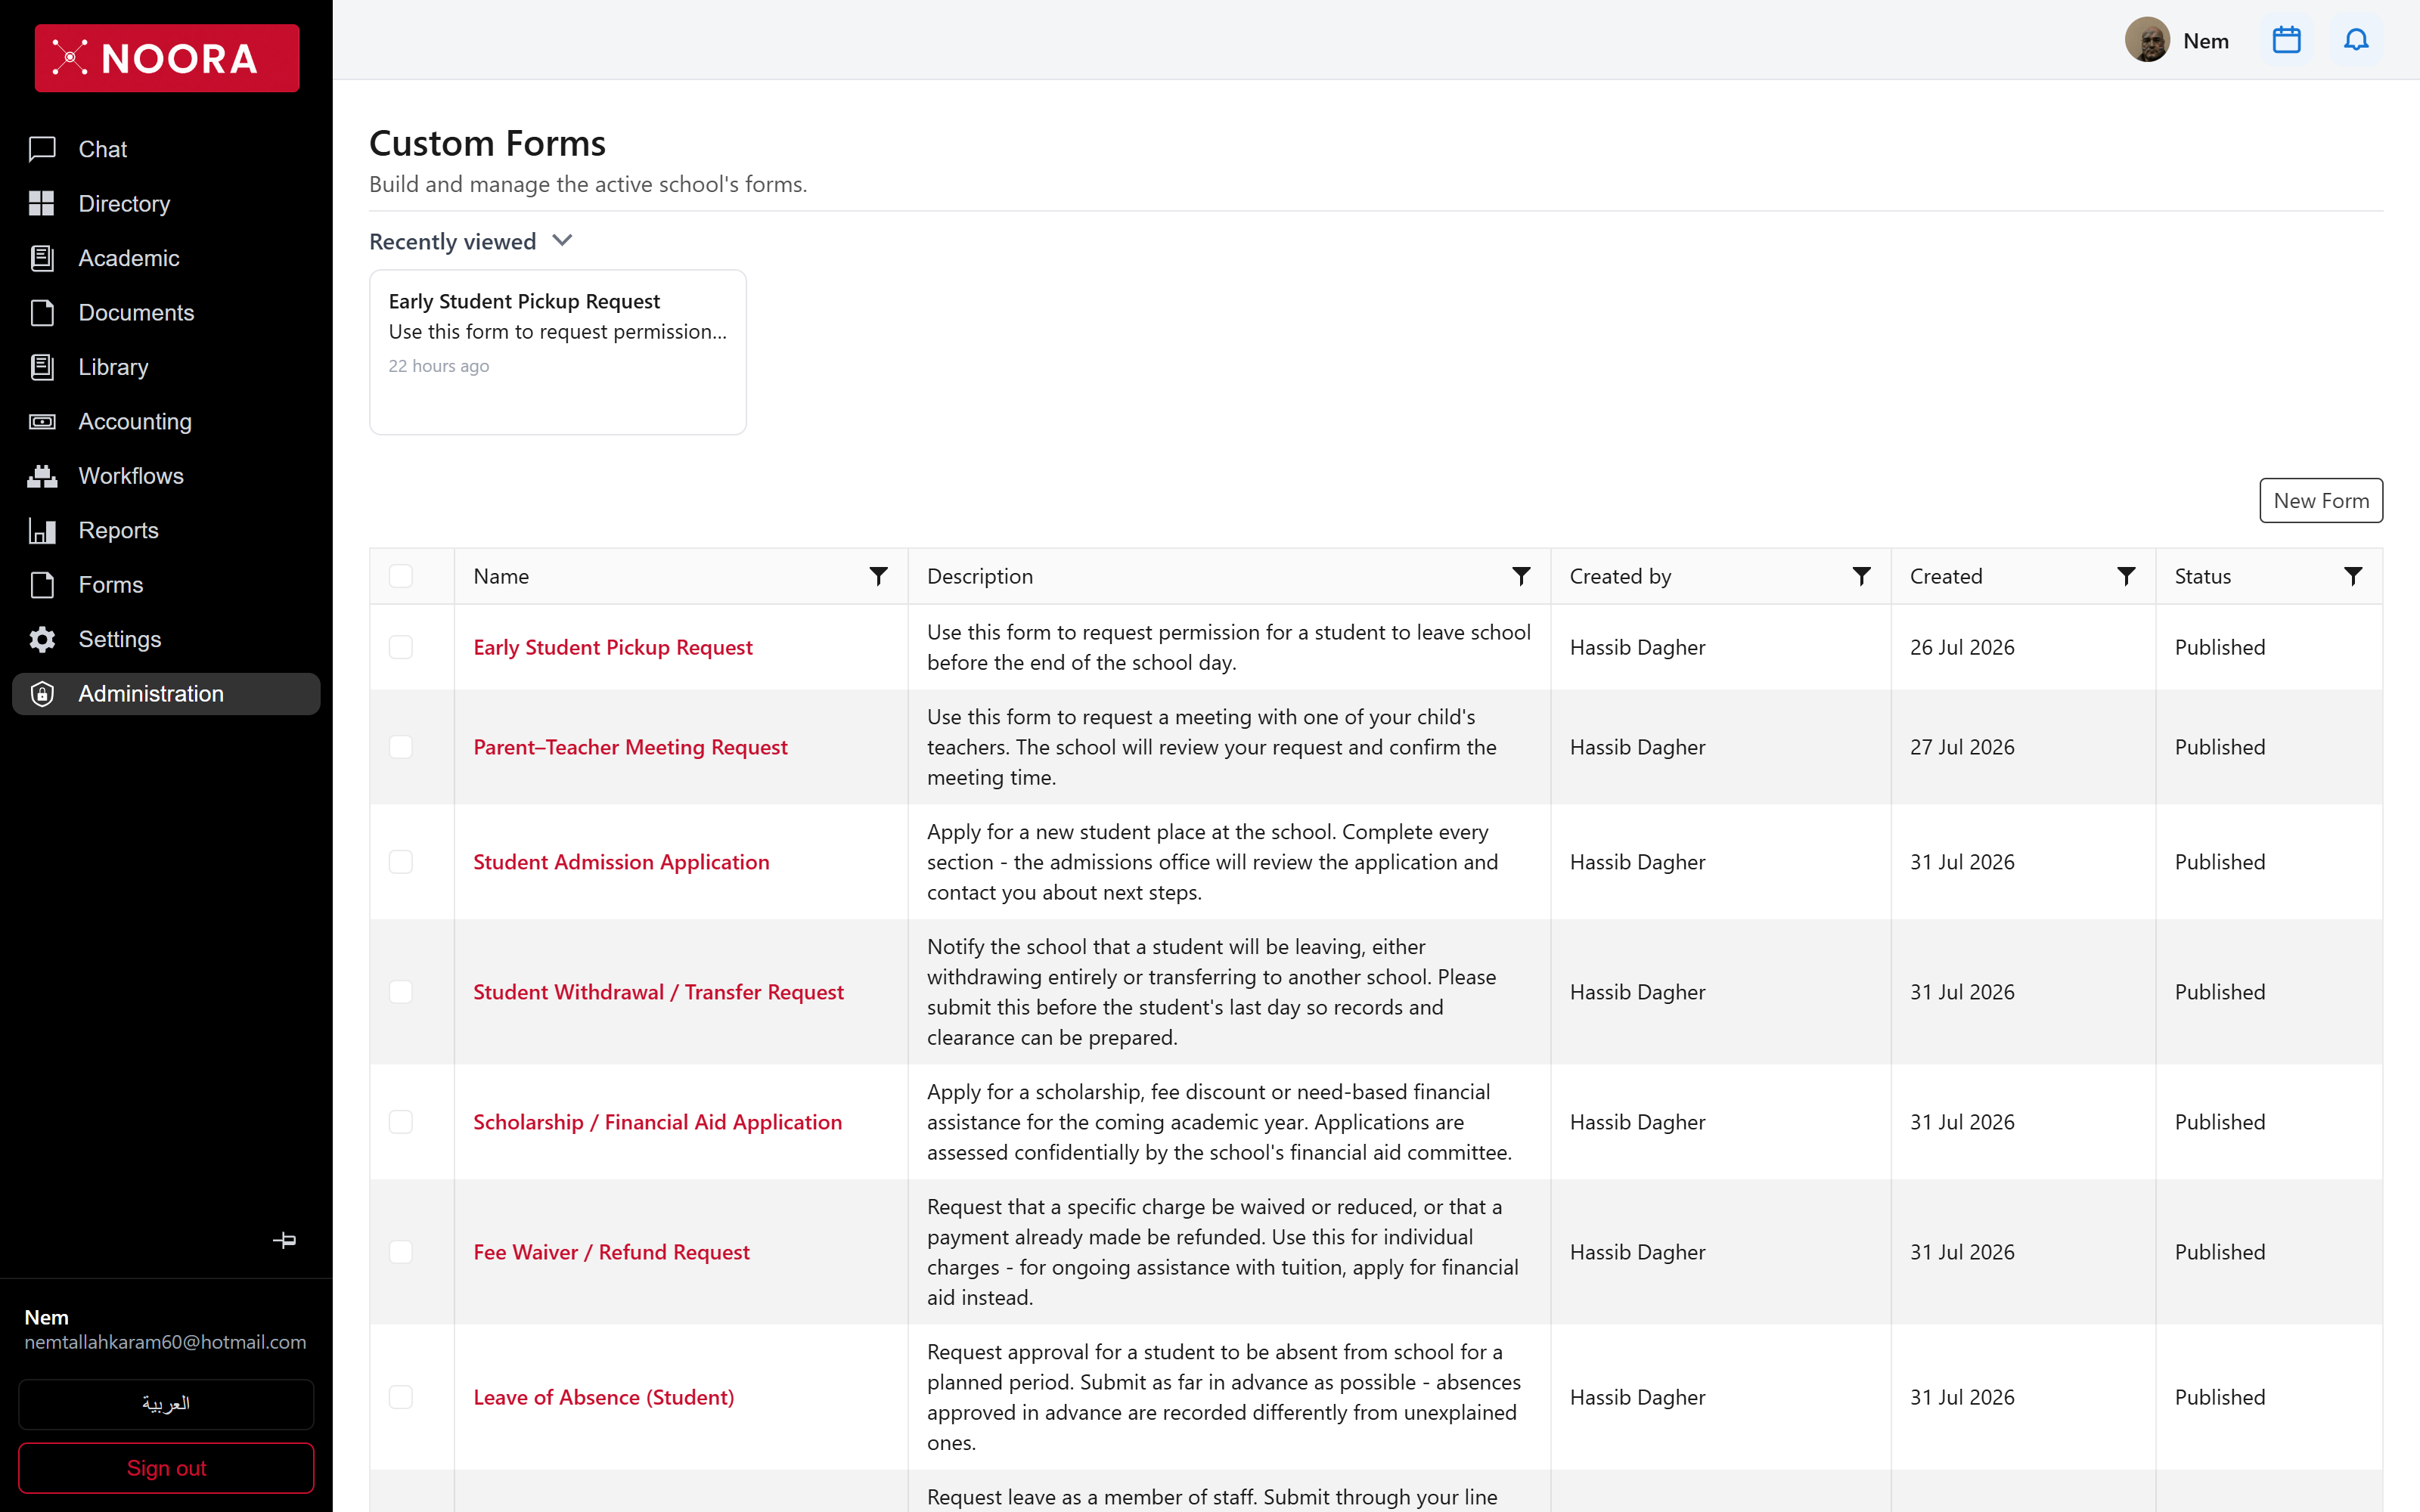Open the Student Admission Application form
Screen dimensions: 2420x1512
(621, 862)
